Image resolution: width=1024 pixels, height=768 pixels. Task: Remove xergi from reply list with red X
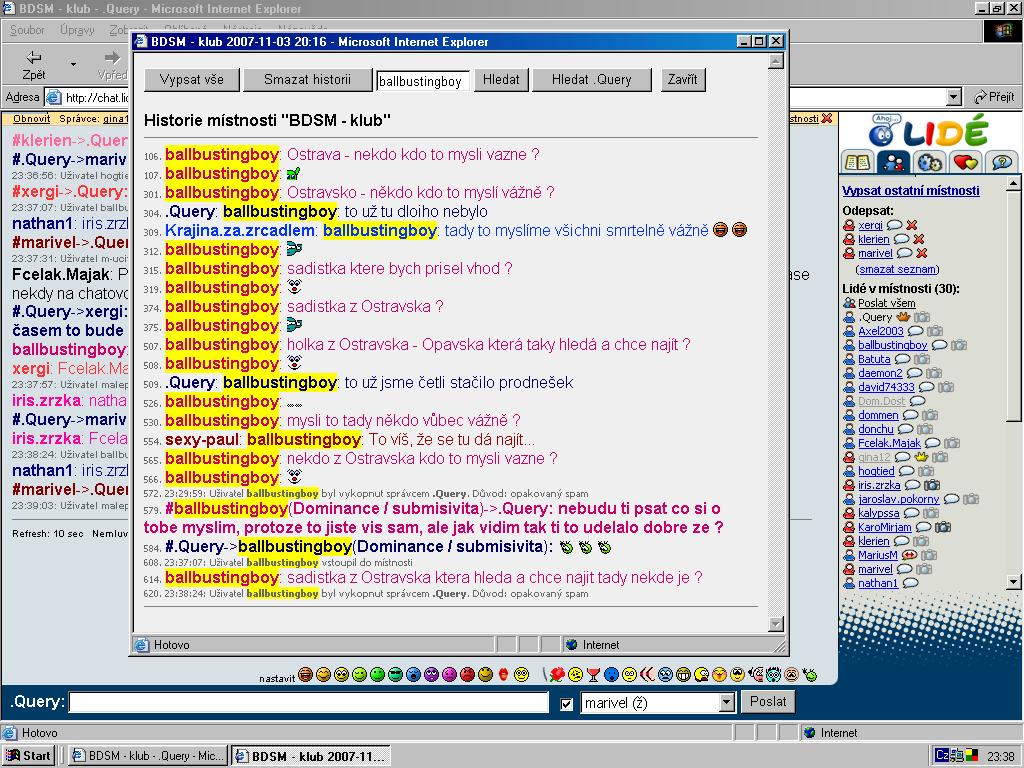pos(912,225)
